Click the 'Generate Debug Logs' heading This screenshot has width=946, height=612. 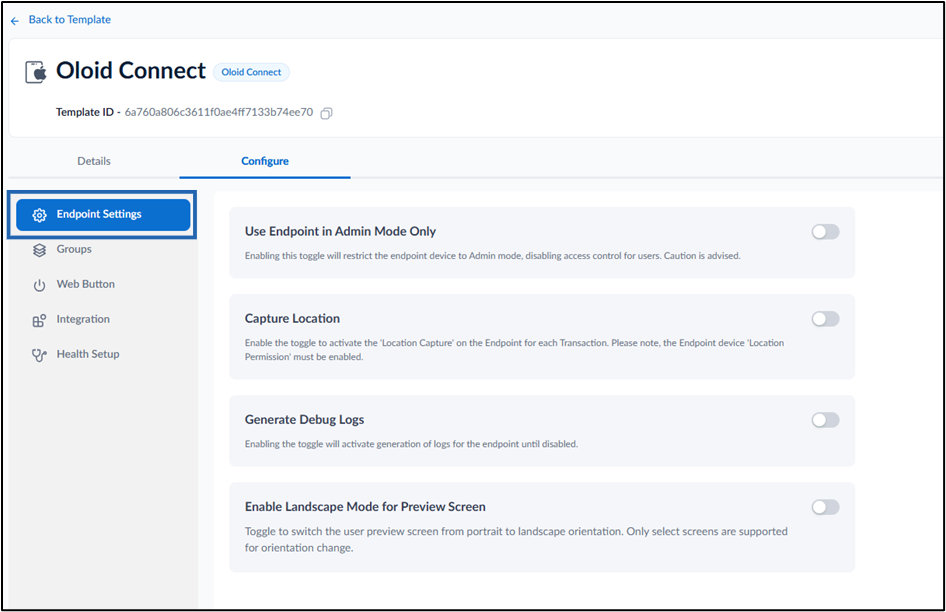pos(304,419)
